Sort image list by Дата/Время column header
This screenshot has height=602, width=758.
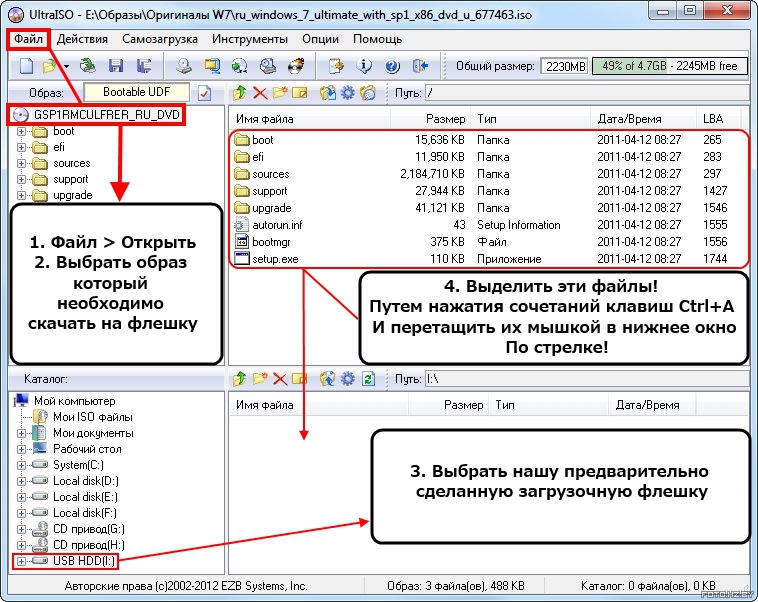643,119
